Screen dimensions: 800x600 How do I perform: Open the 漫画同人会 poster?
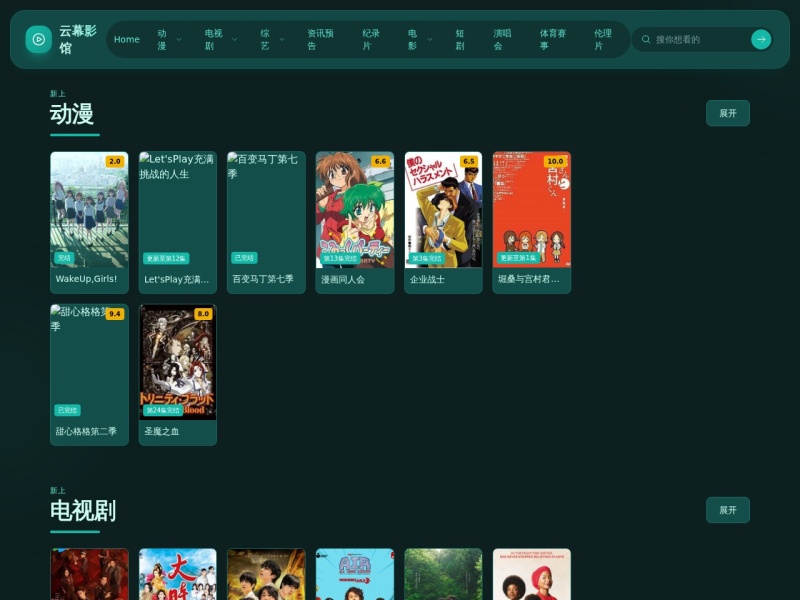click(355, 210)
